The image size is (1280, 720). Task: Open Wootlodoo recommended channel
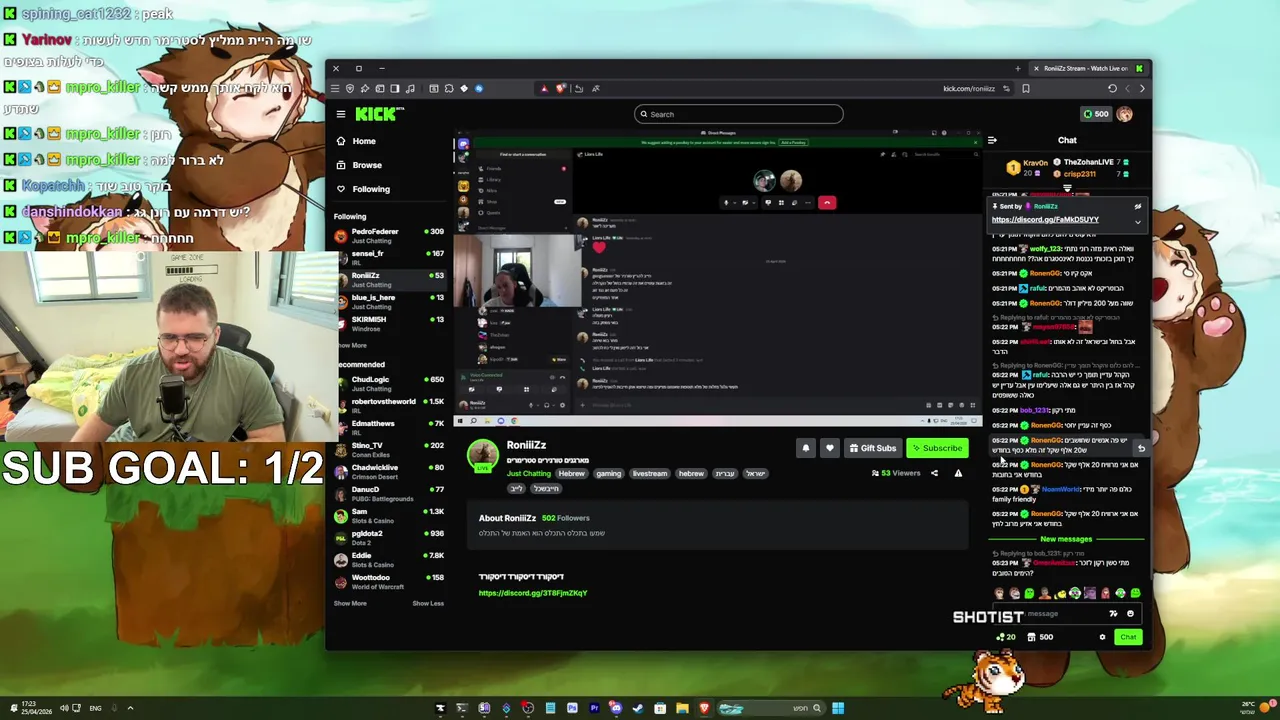coord(390,581)
